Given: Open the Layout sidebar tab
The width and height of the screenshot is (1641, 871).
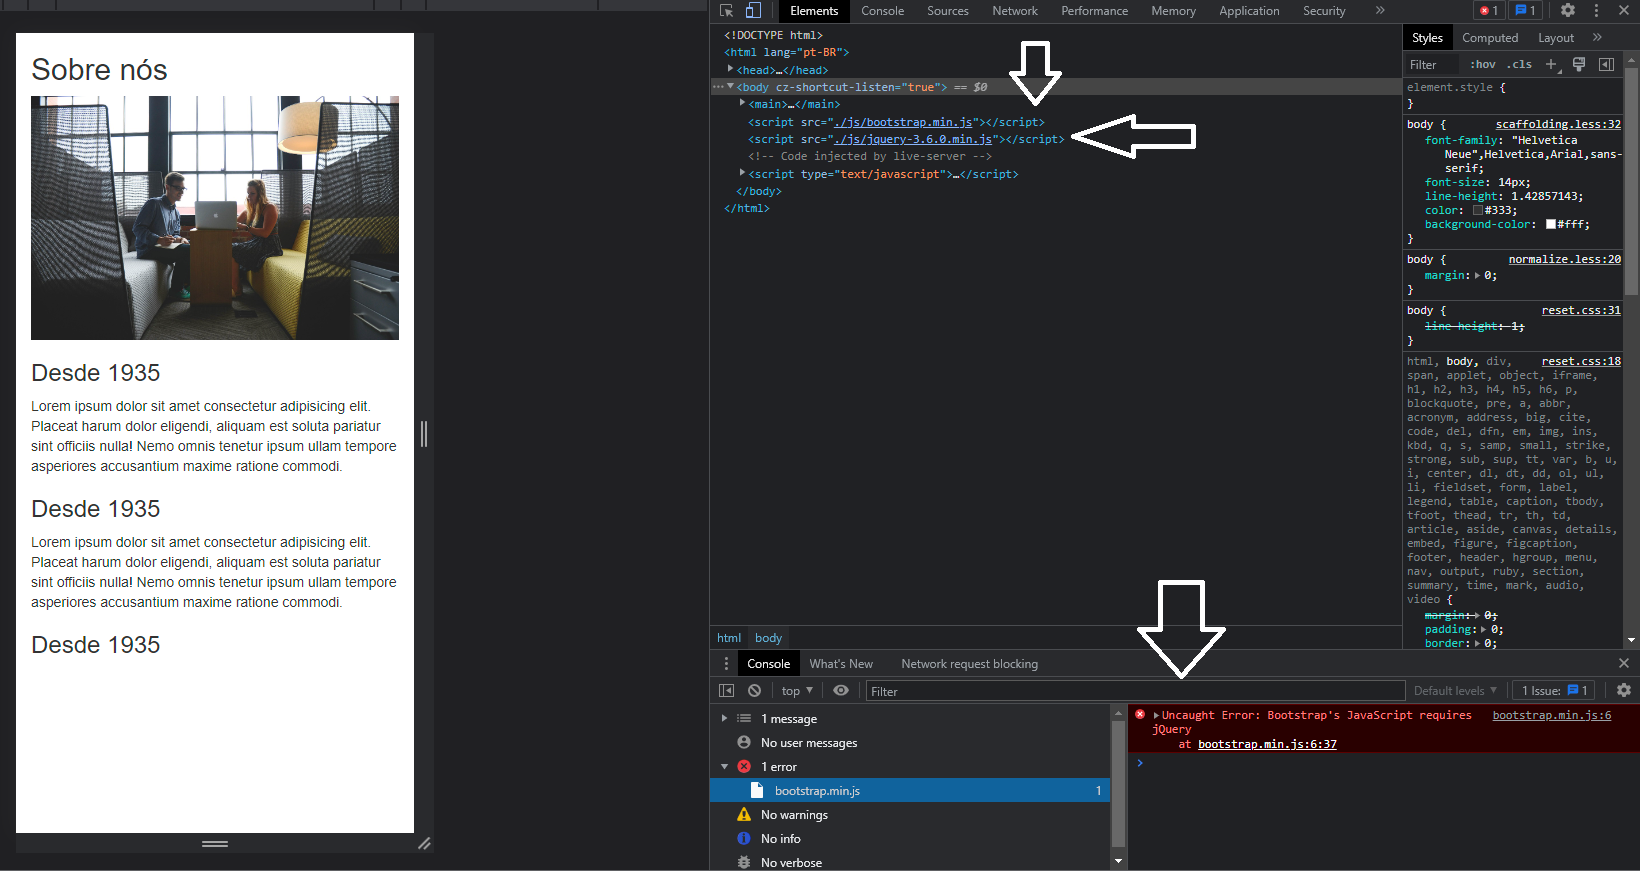Looking at the screenshot, I should (x=1556, y=38).
